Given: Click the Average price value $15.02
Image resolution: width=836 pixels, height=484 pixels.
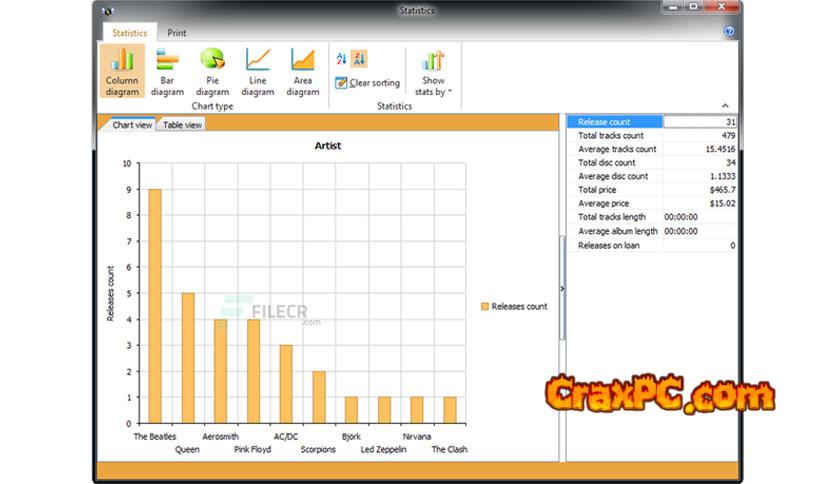Looking at the screenshot, I should 722,204.
